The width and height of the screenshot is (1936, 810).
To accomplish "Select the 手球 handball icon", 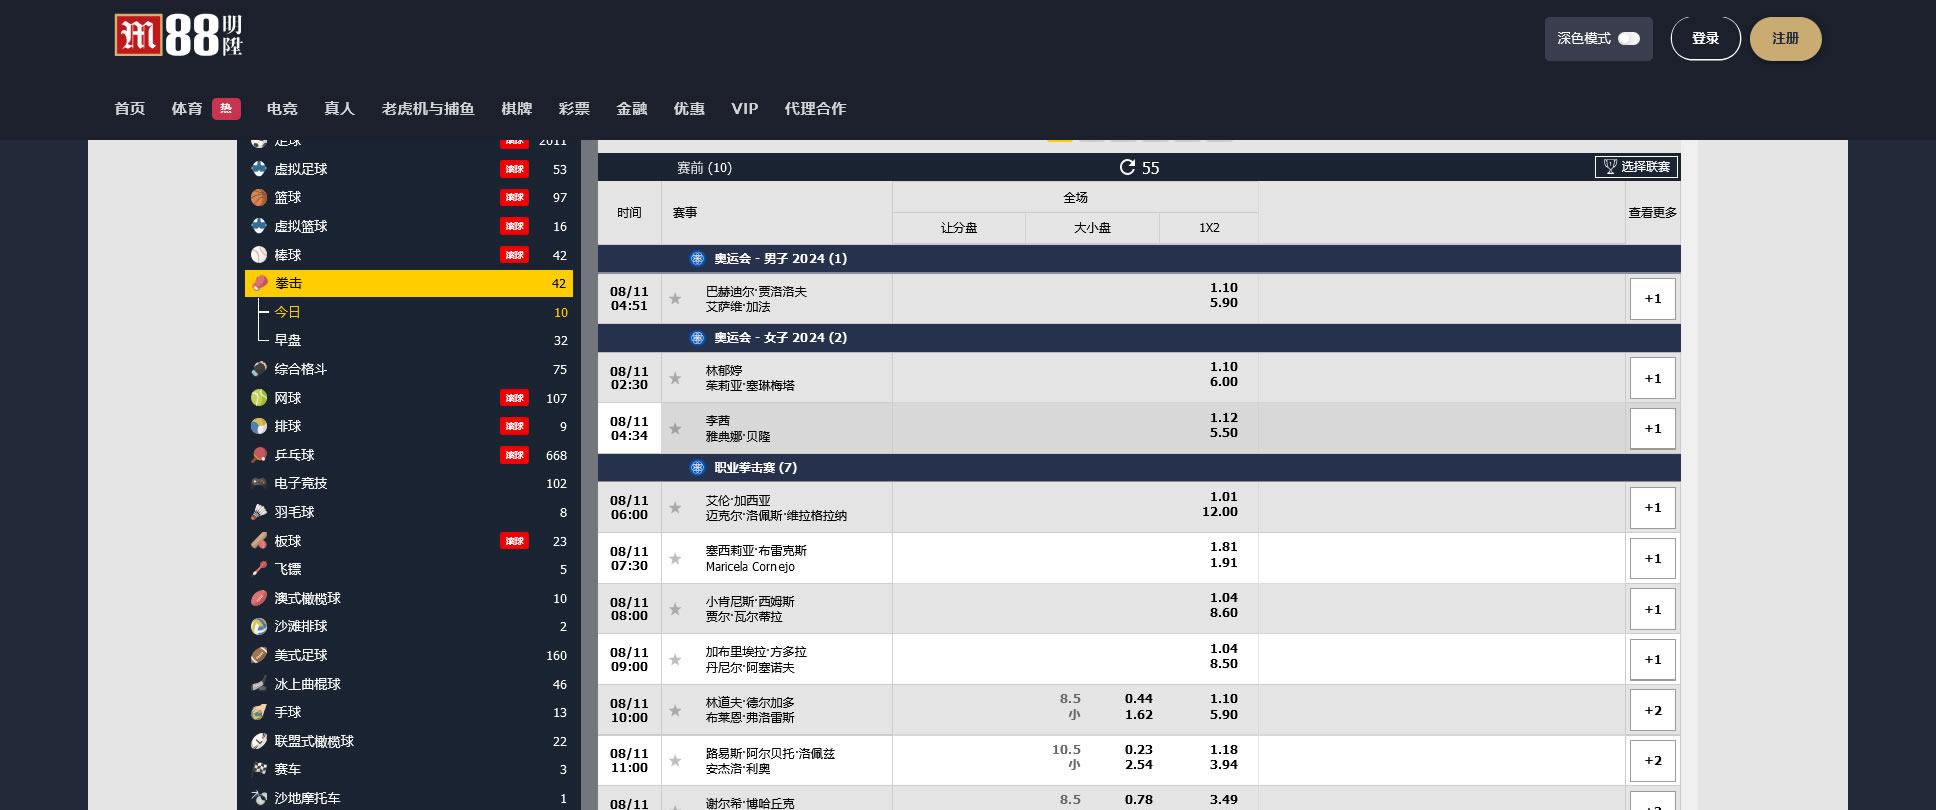I will (259, 712).
